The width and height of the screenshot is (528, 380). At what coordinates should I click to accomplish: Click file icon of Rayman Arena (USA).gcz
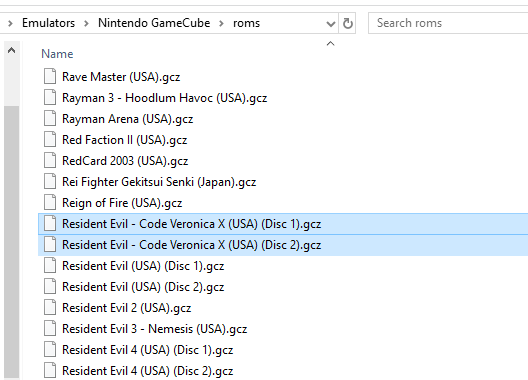pos(50,119)
